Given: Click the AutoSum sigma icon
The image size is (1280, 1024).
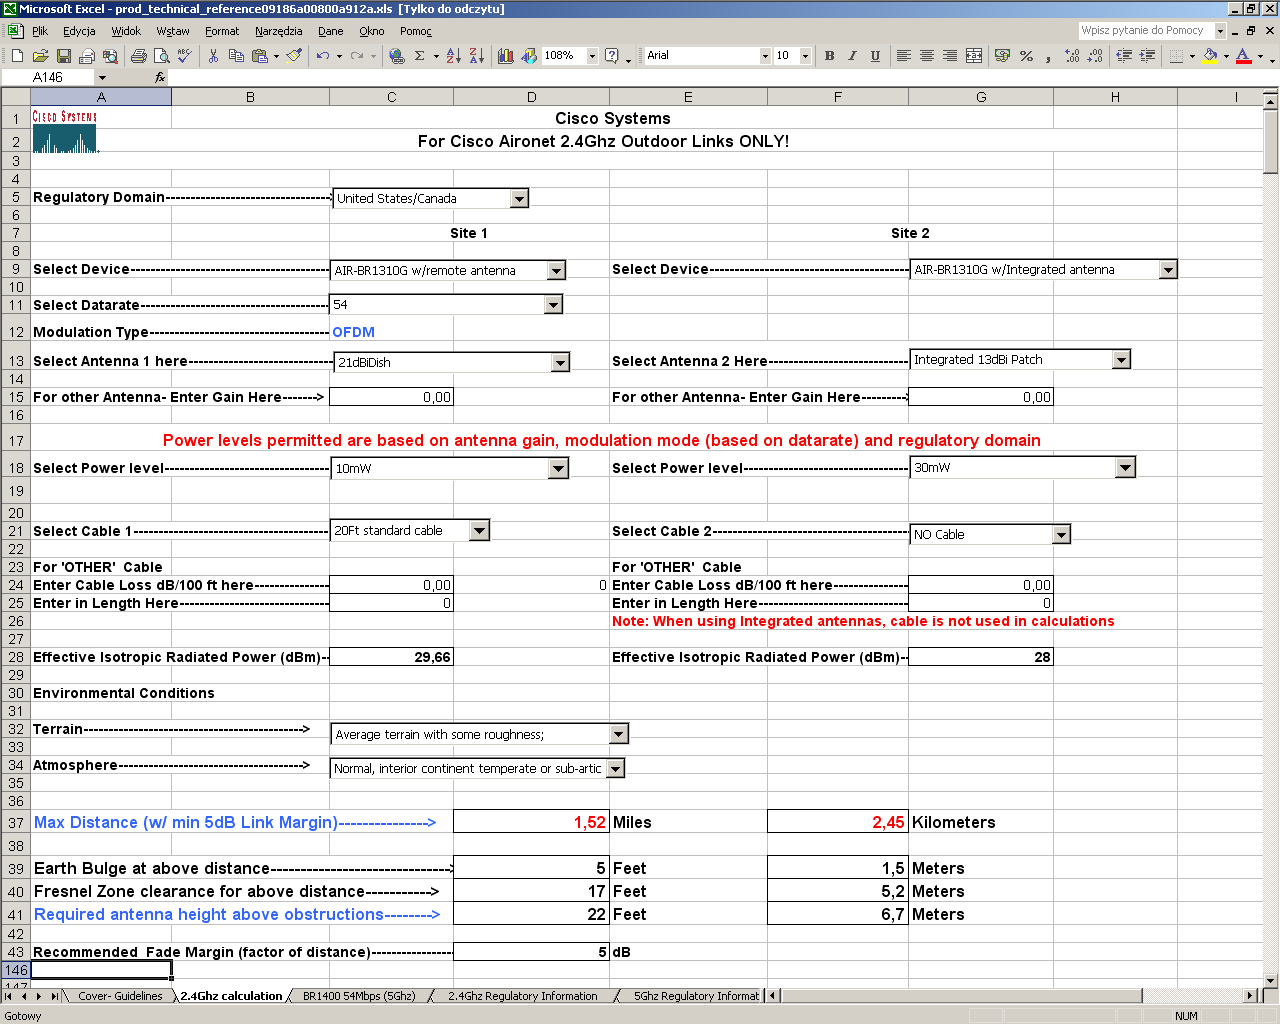Looking at the screenshot, I should point(420,56).
